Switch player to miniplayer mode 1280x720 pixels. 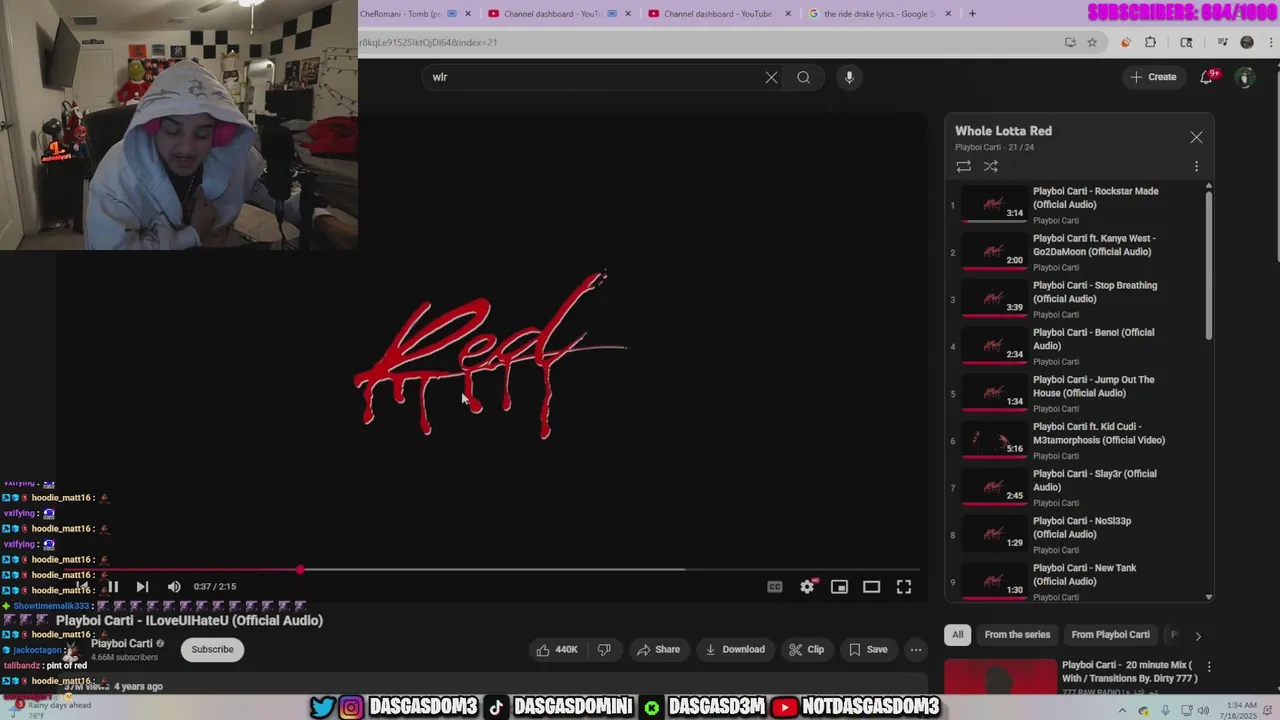[839, 587]
